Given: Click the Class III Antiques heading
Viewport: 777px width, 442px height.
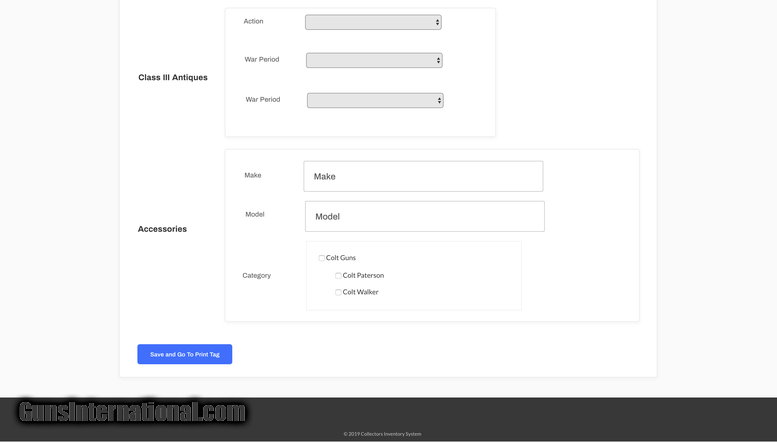Looking at the screenshot, I should coord(173,77).
